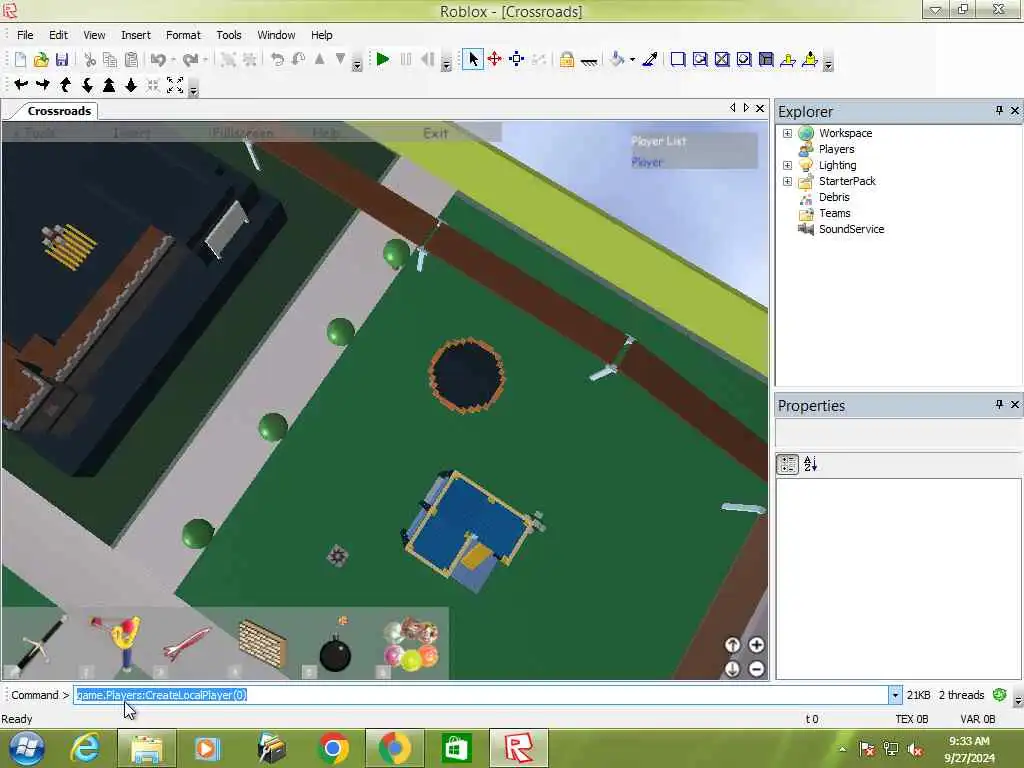
Task: Expand the StarterPack node
Action: (x=788, y=182)
